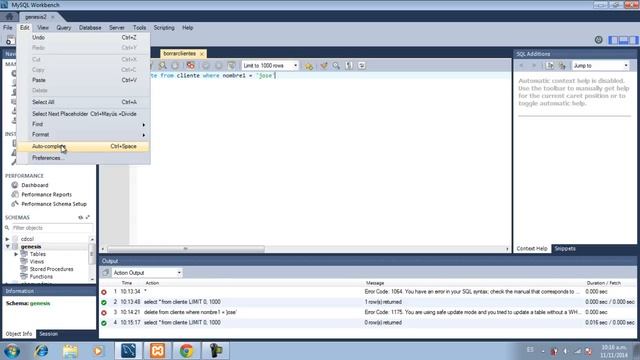
Task: Click success icon on output row 2
Action: (104, 302)
